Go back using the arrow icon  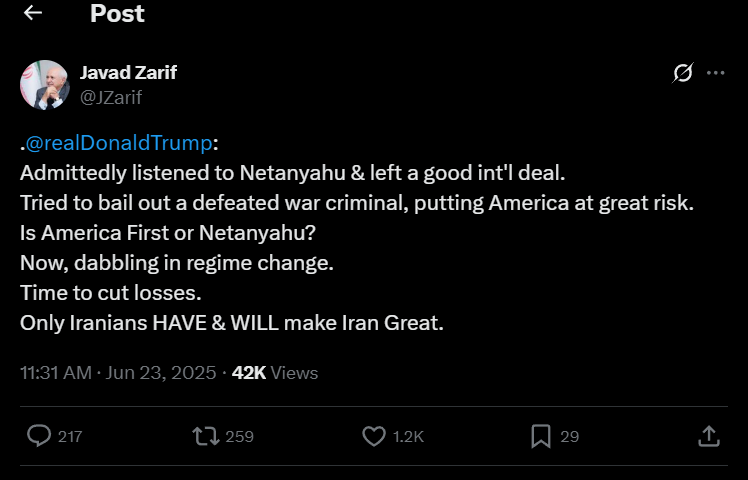click(x=33, y=14)
